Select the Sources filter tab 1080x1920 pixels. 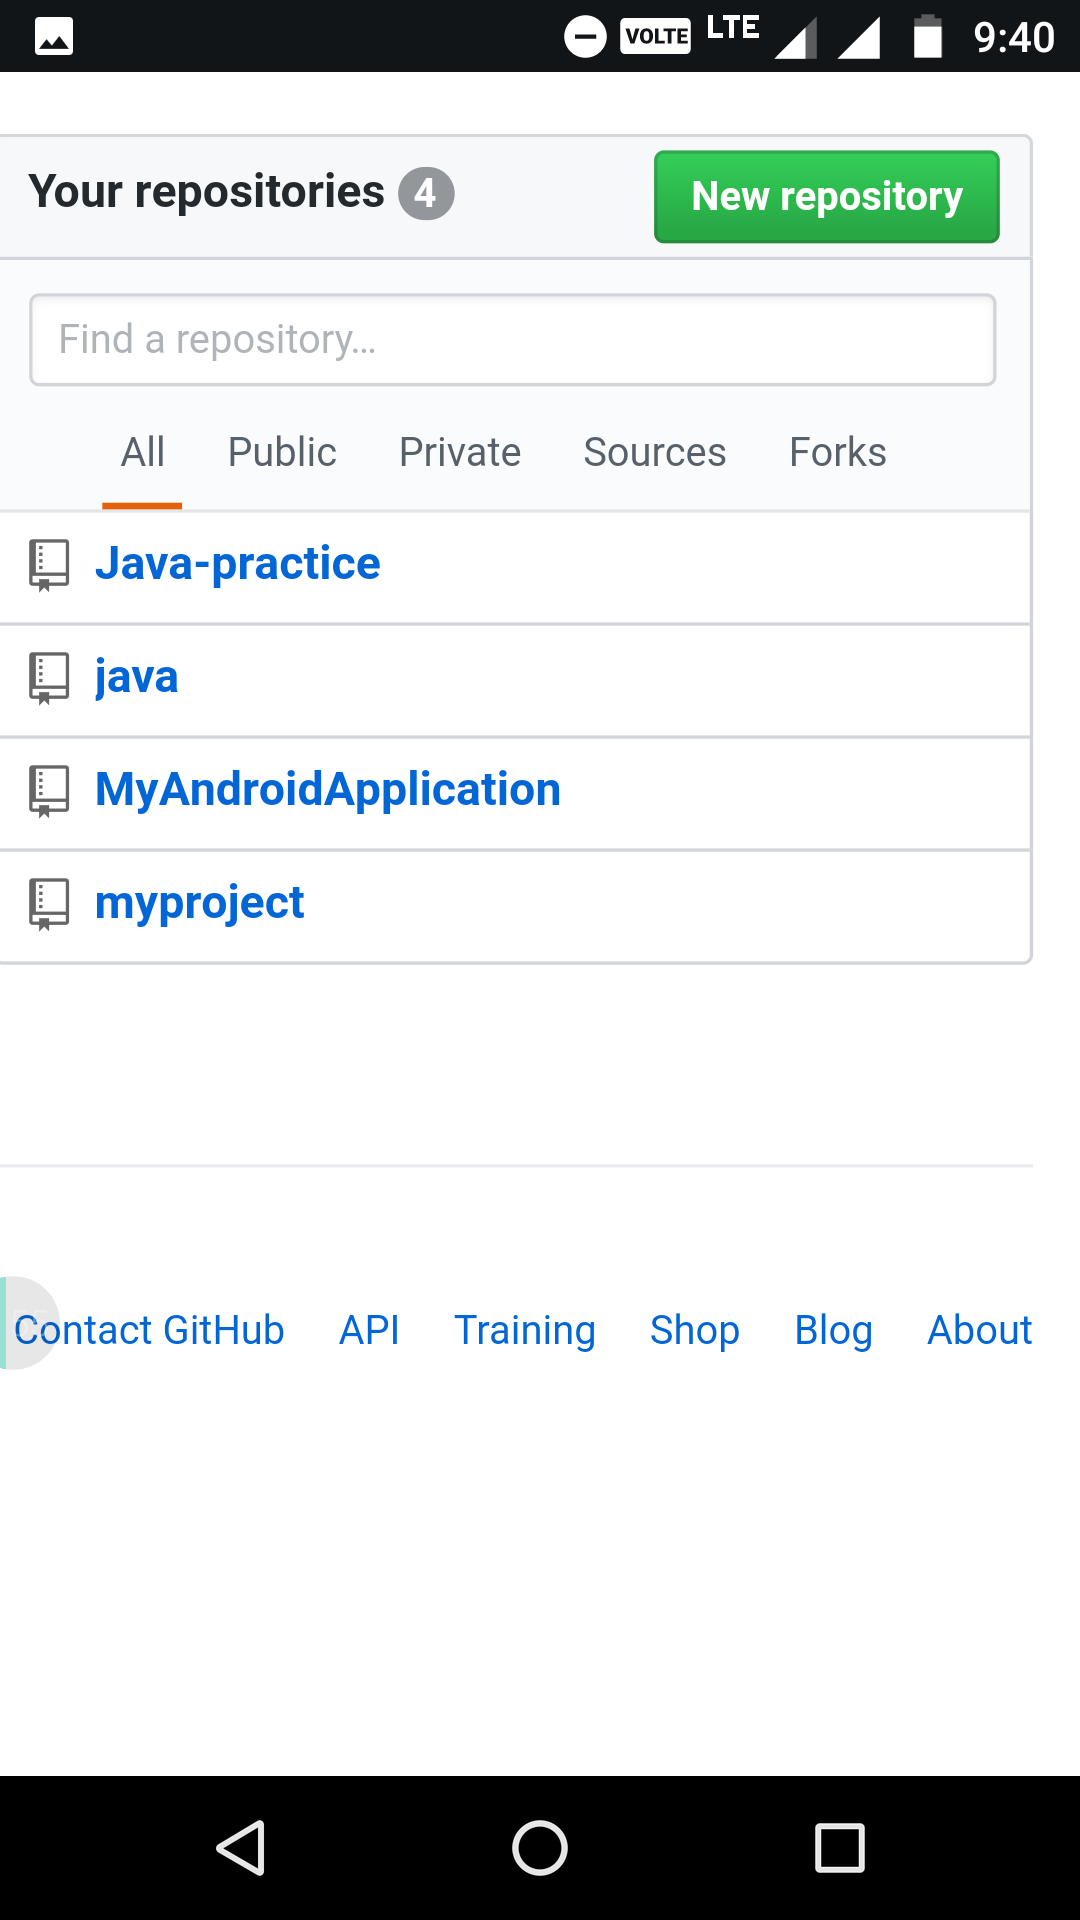pos(655,452)
